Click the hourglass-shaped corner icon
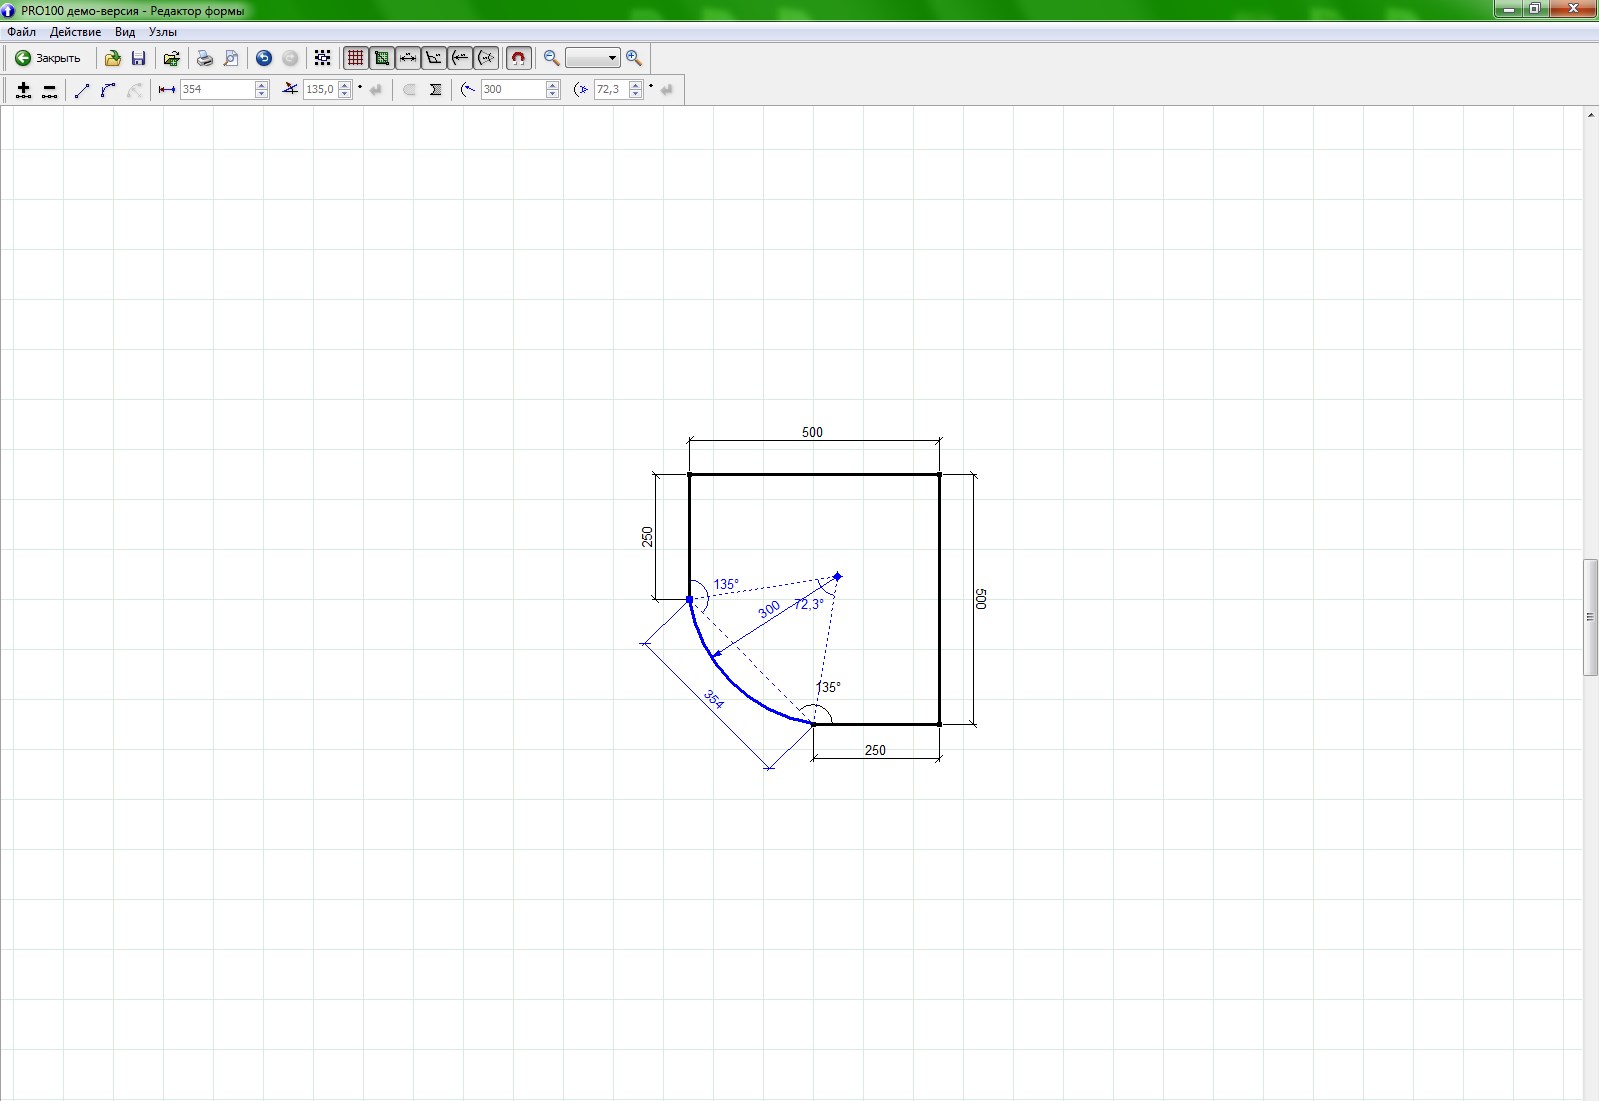The height and width of the screenshot is (1101, 1599). [435, 90]
